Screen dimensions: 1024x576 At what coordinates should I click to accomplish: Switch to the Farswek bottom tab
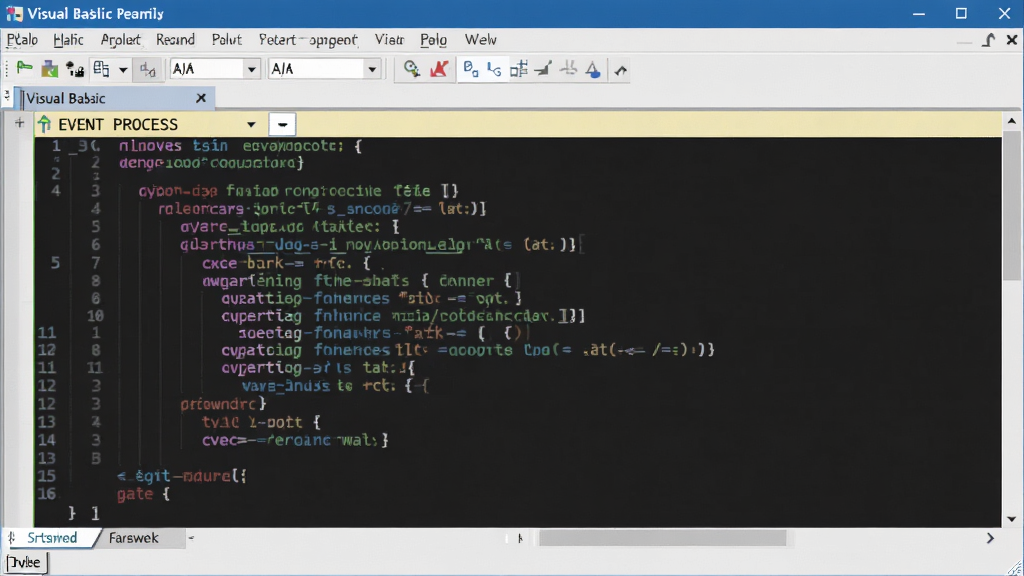click(x=134, y=537)
